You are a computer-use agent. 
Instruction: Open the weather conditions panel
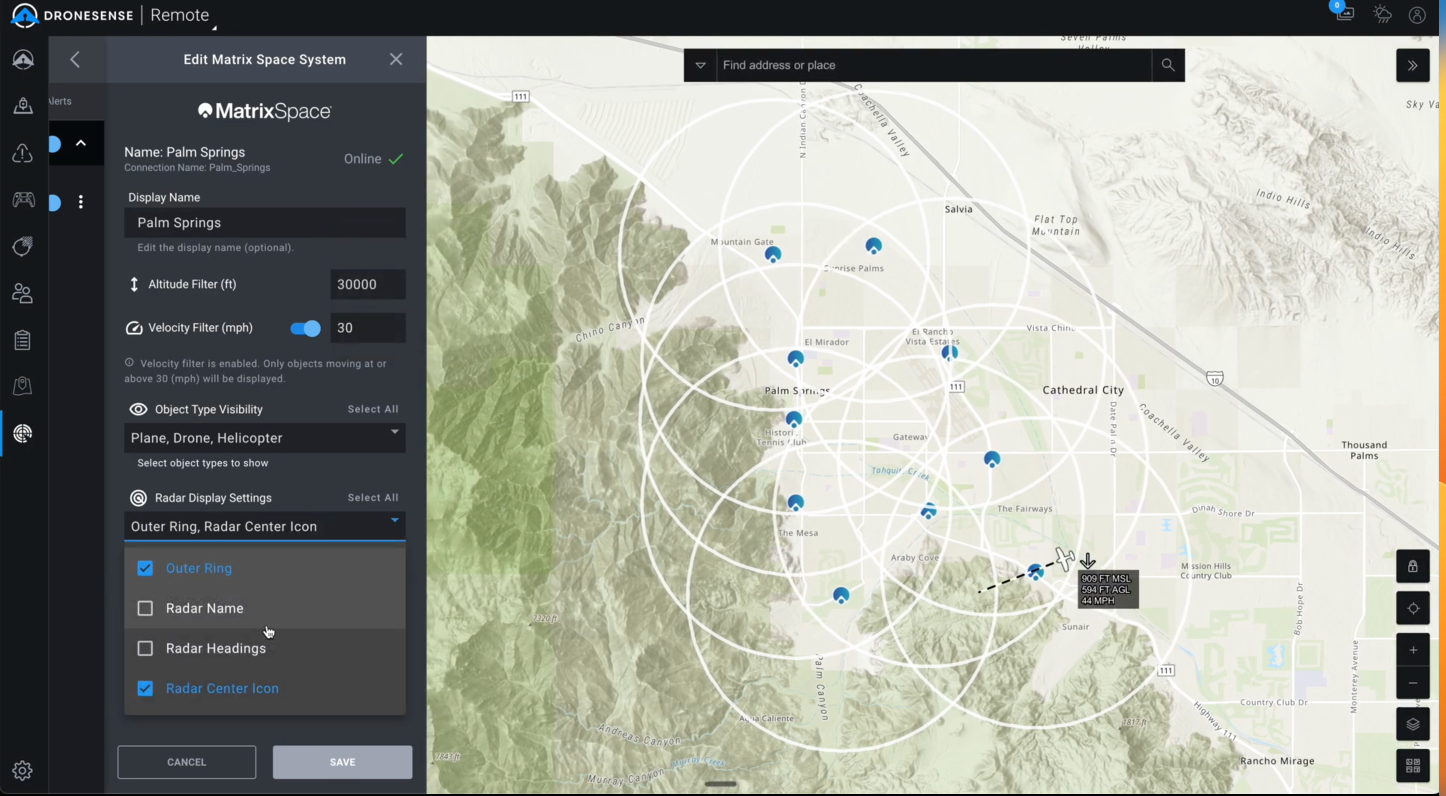[1382, 14]
